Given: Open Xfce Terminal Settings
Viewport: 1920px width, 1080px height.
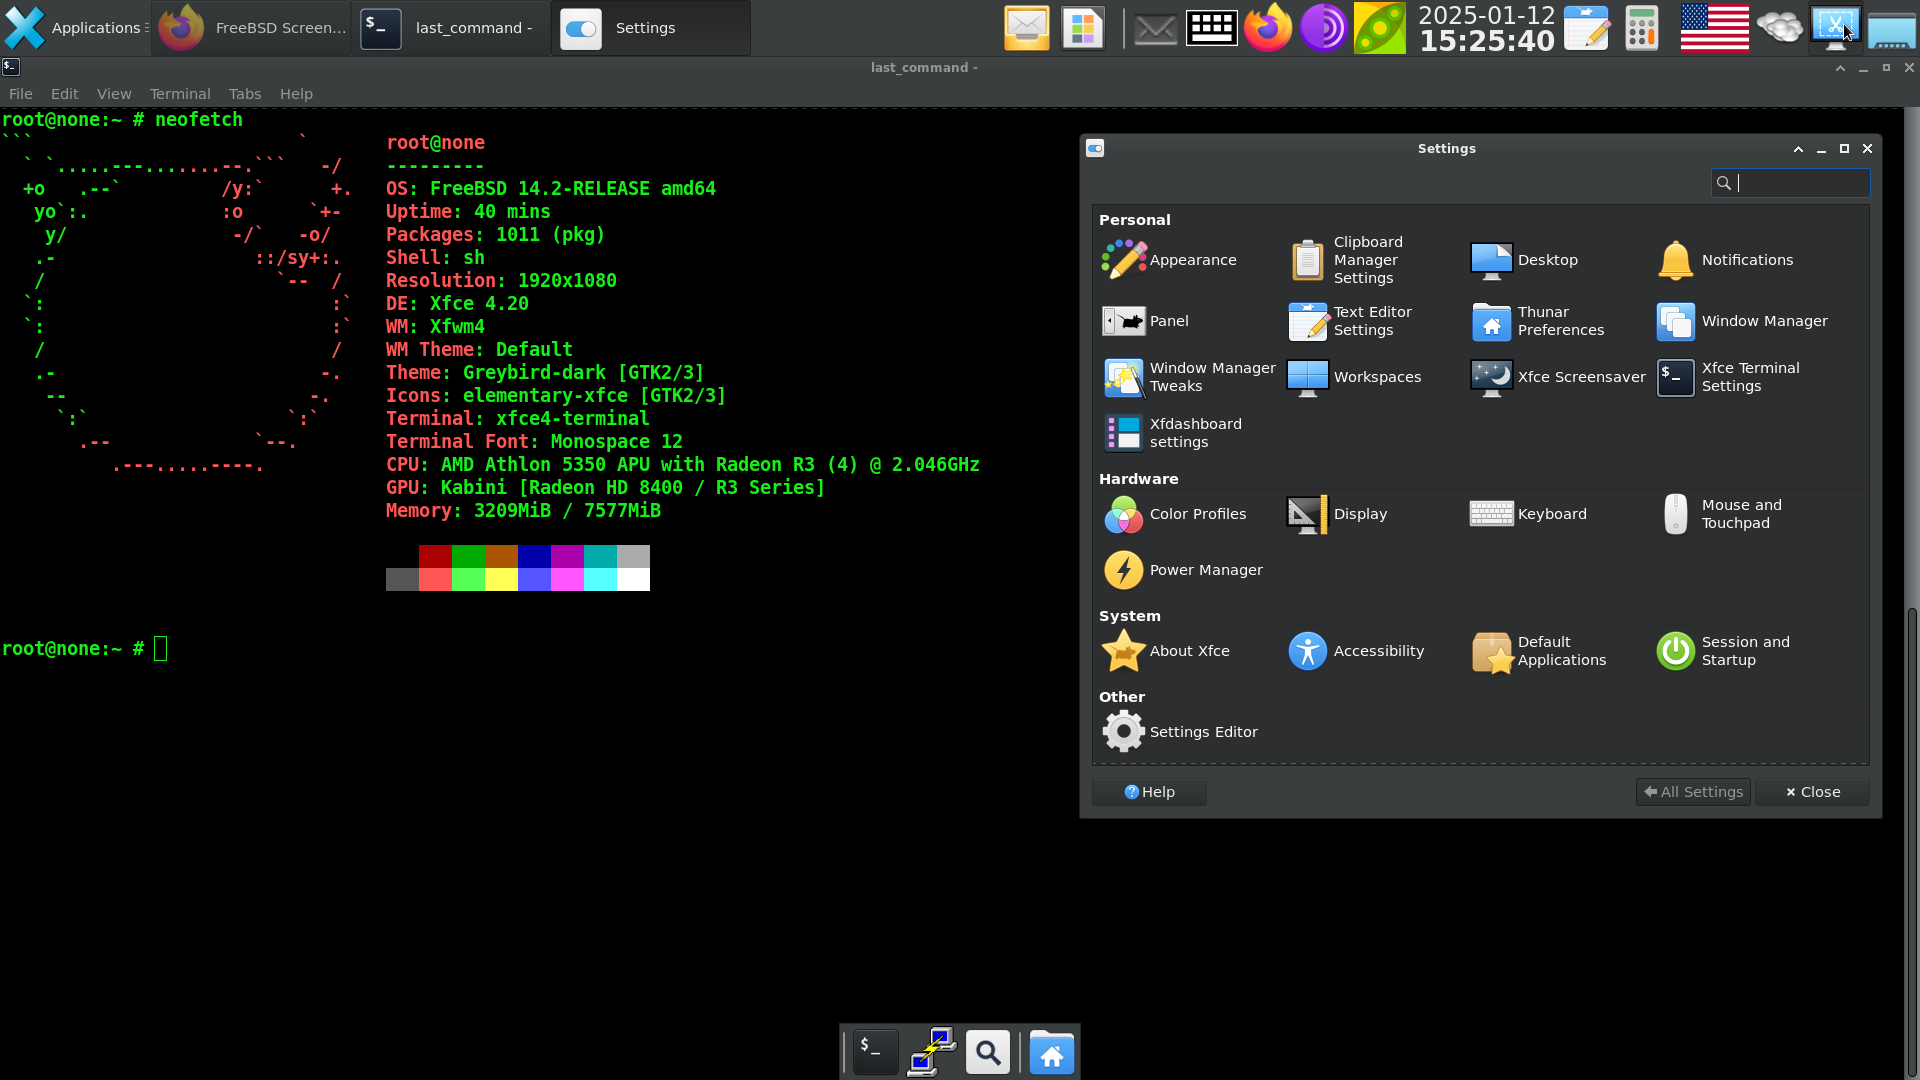Looking at the screenshot, I should pyautogui.click(x=1728, y=377).
